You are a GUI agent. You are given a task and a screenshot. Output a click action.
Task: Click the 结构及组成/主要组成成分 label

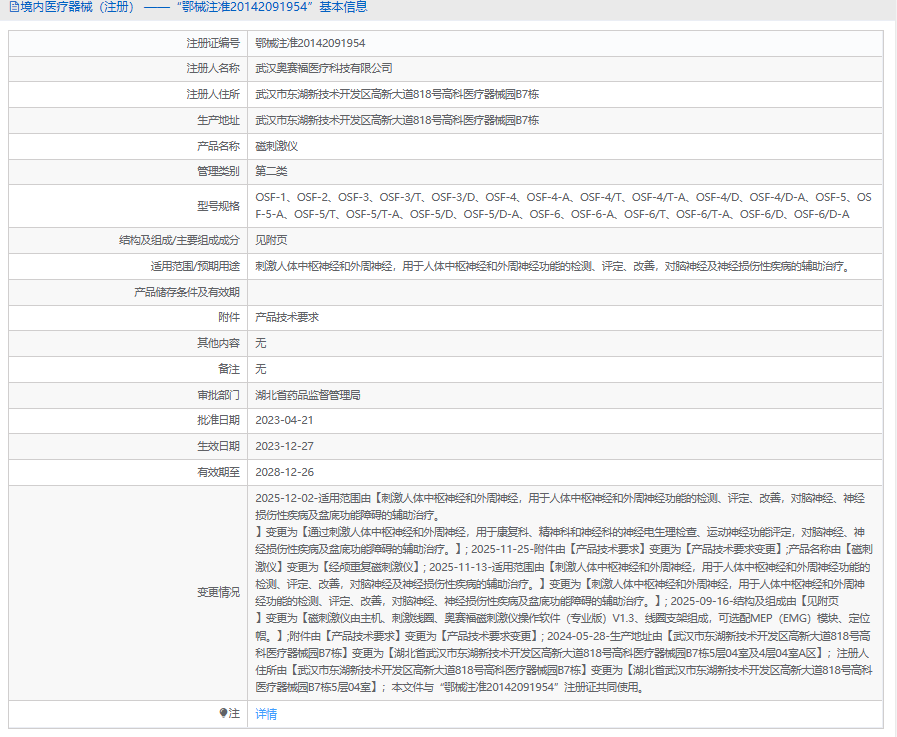tap(179, 240)
